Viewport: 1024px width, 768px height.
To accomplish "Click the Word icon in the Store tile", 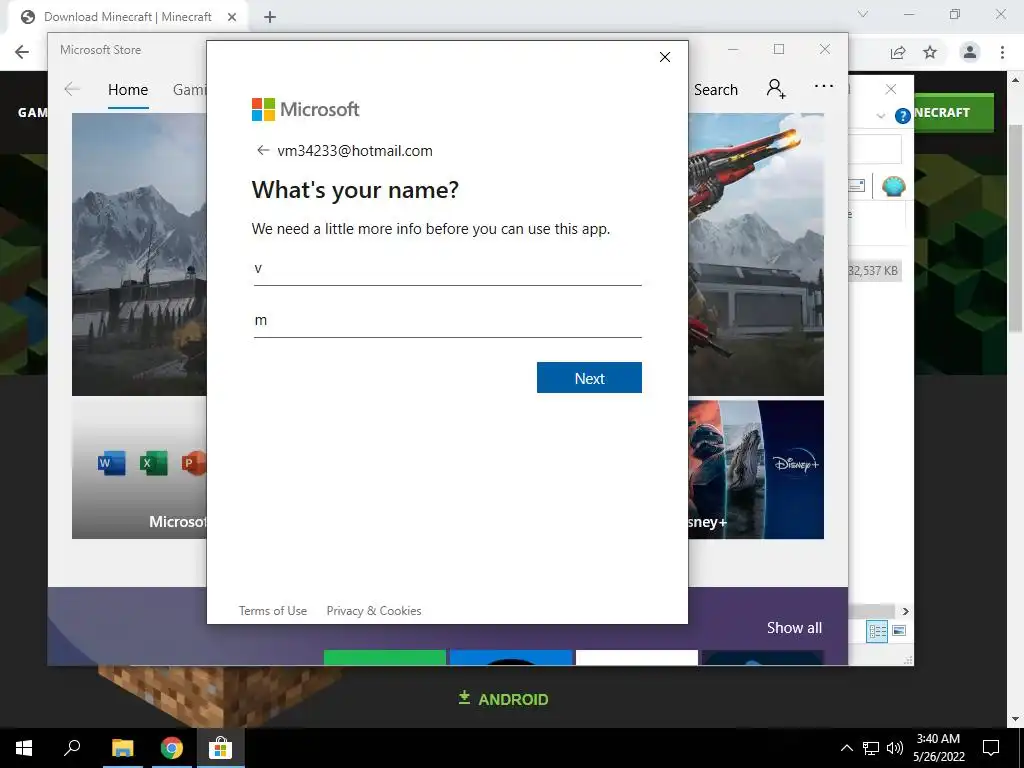I will pos(112,464).
